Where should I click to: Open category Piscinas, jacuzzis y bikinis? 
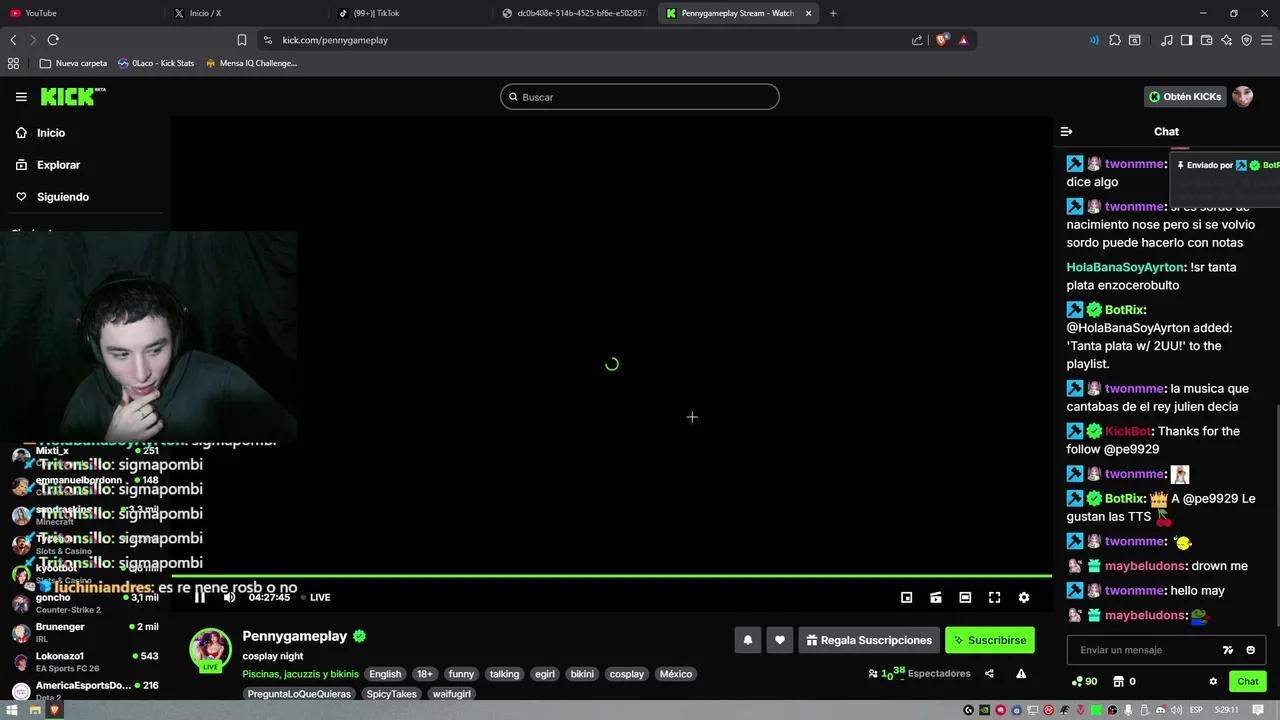click(300, 674)
